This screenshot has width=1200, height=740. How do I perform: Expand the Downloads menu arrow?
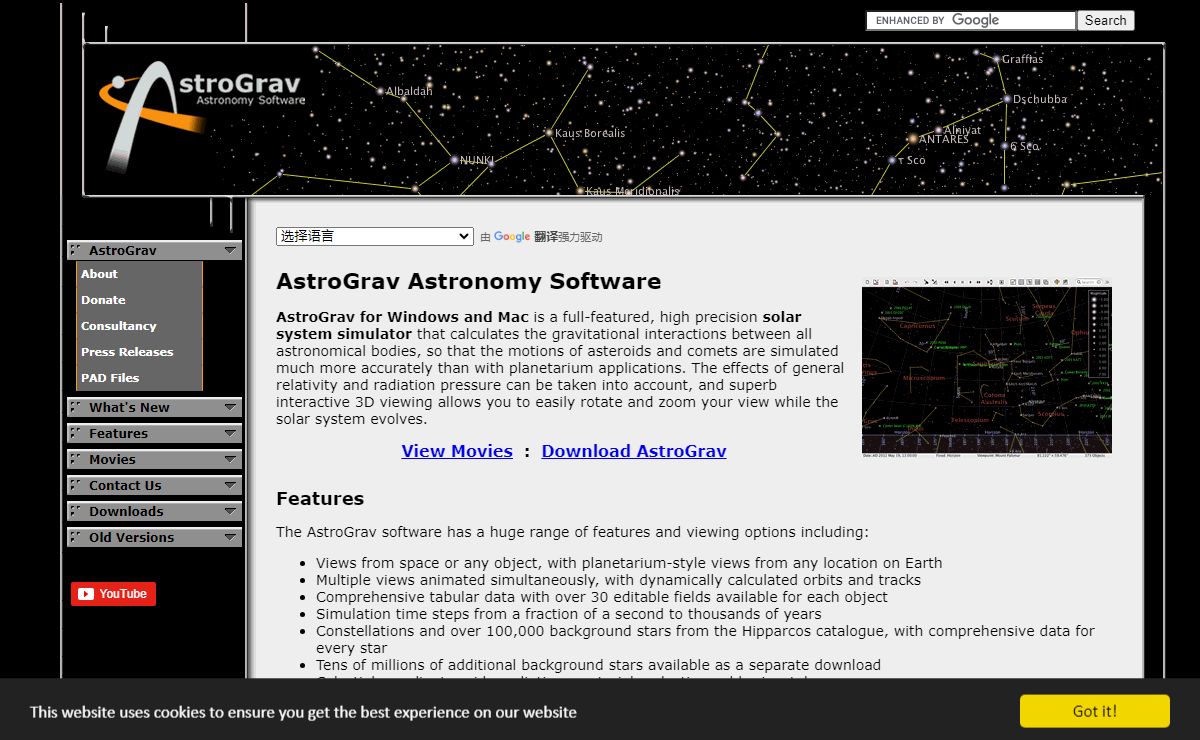230,512
